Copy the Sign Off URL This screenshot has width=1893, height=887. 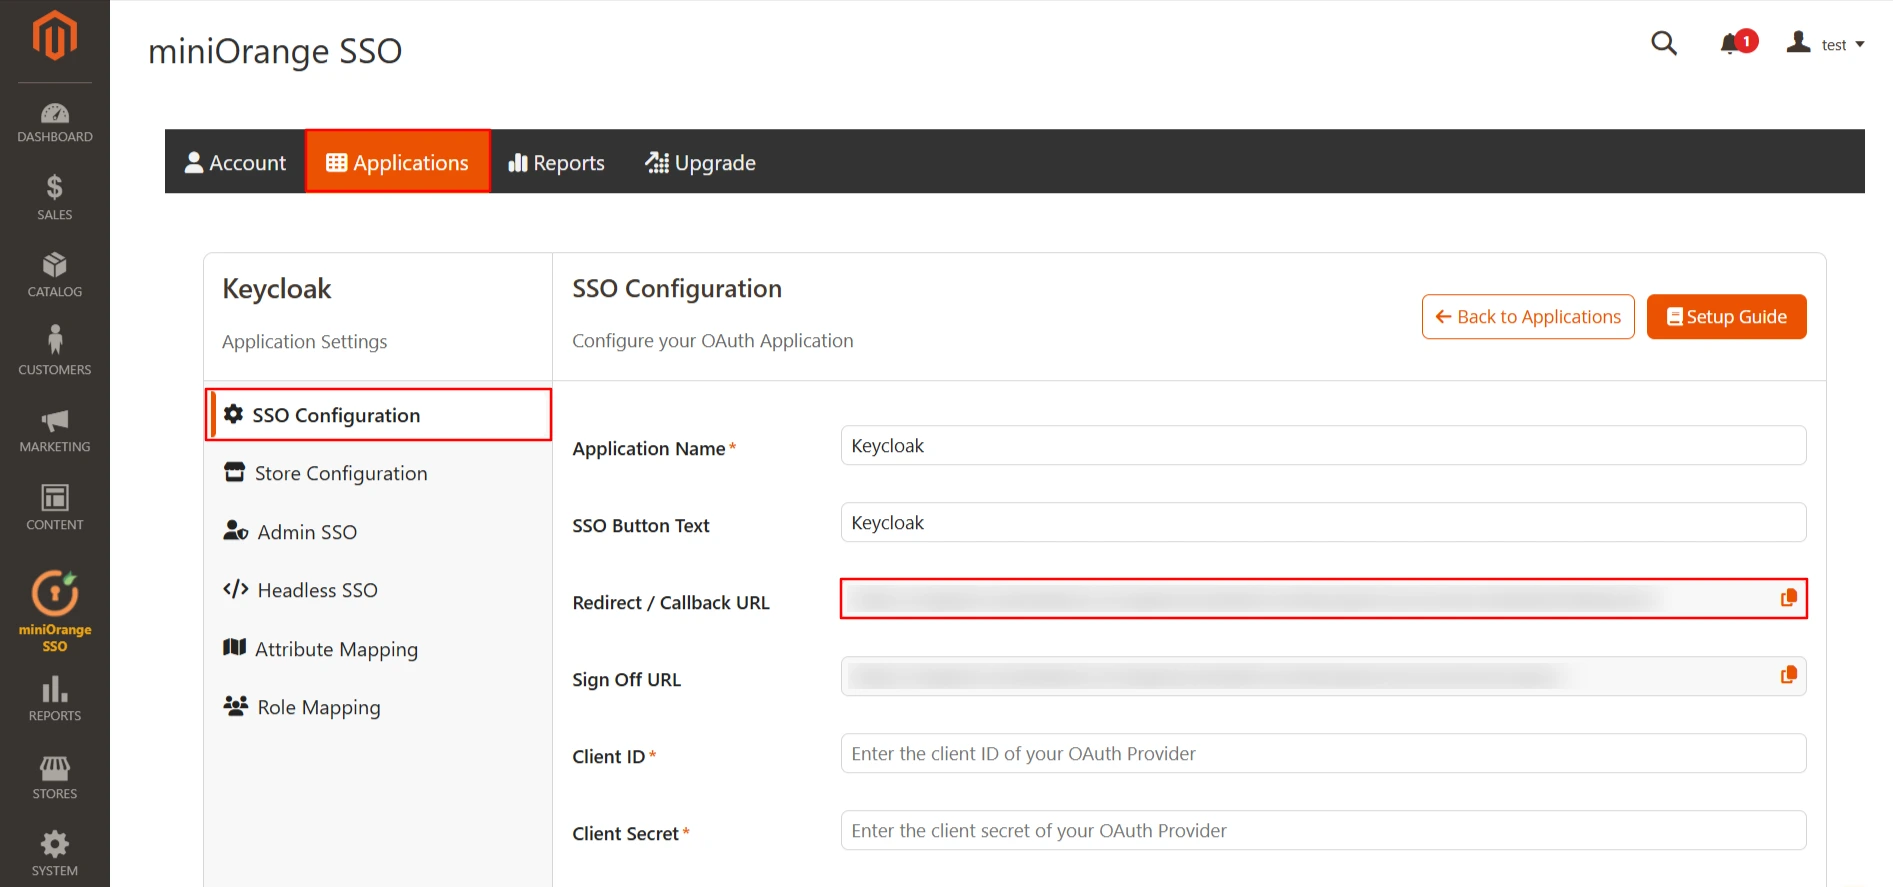click(x=1788, y=675)
